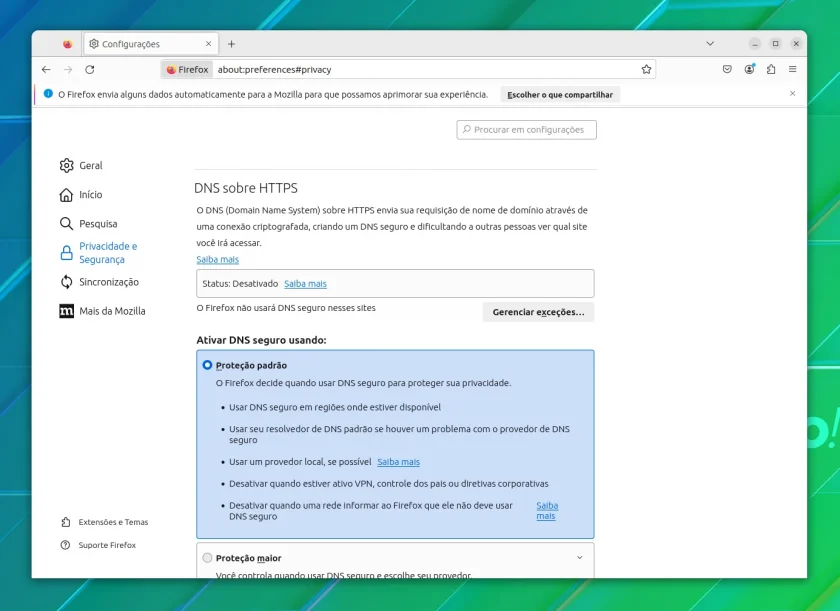Viewport: 840px width, 611px height.
Task: Open the Extensões e Temas link
Action: pos(113,522)
